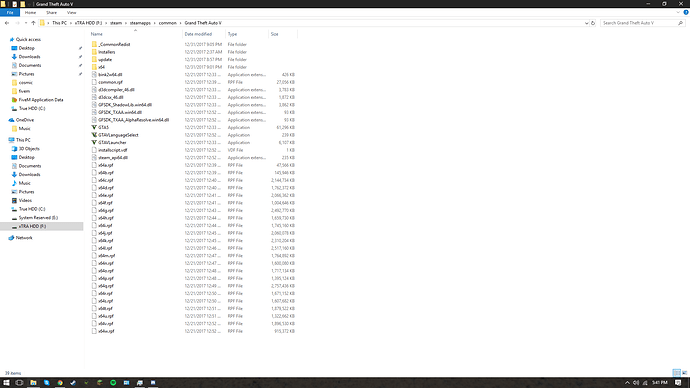Expand the ribbon with the chevron

pos(678,12)
